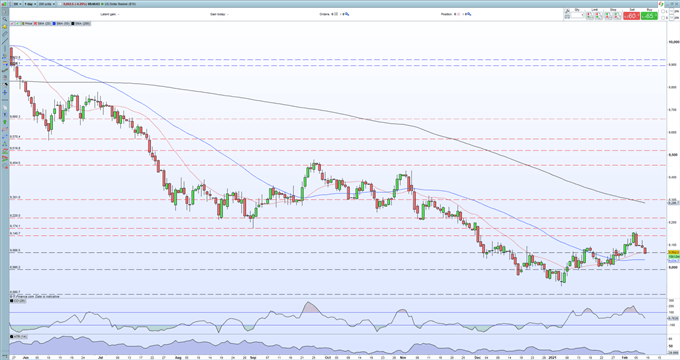Image resolution: width=680 pixels, height=360 pixels.
Task: Select the blue crosshair cursor tool
Action: pyautogui.click(x=5, y=92)
